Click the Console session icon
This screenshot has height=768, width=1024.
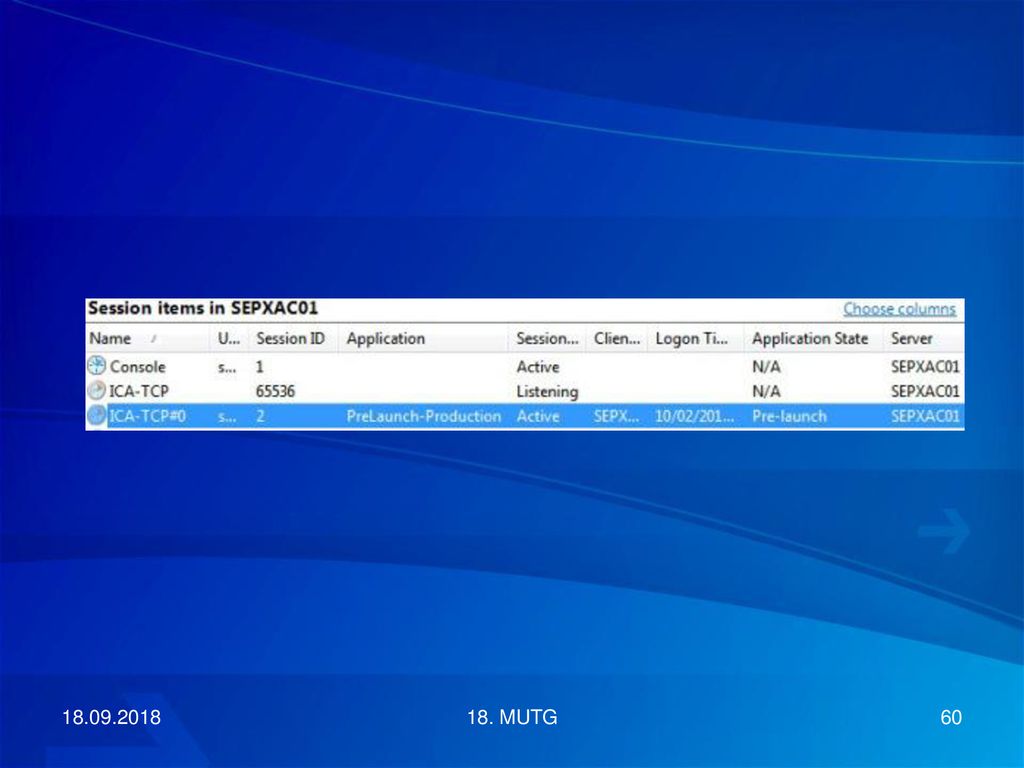click(x=97, y=366)
